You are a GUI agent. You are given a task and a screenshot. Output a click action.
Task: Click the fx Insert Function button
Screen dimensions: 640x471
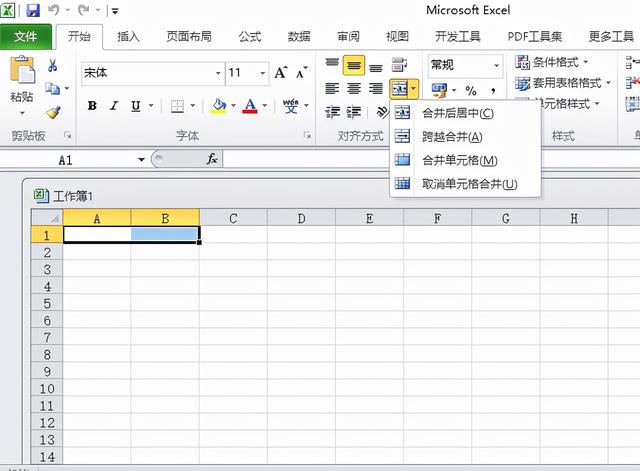pyautogui.click(x=212, y=159)
